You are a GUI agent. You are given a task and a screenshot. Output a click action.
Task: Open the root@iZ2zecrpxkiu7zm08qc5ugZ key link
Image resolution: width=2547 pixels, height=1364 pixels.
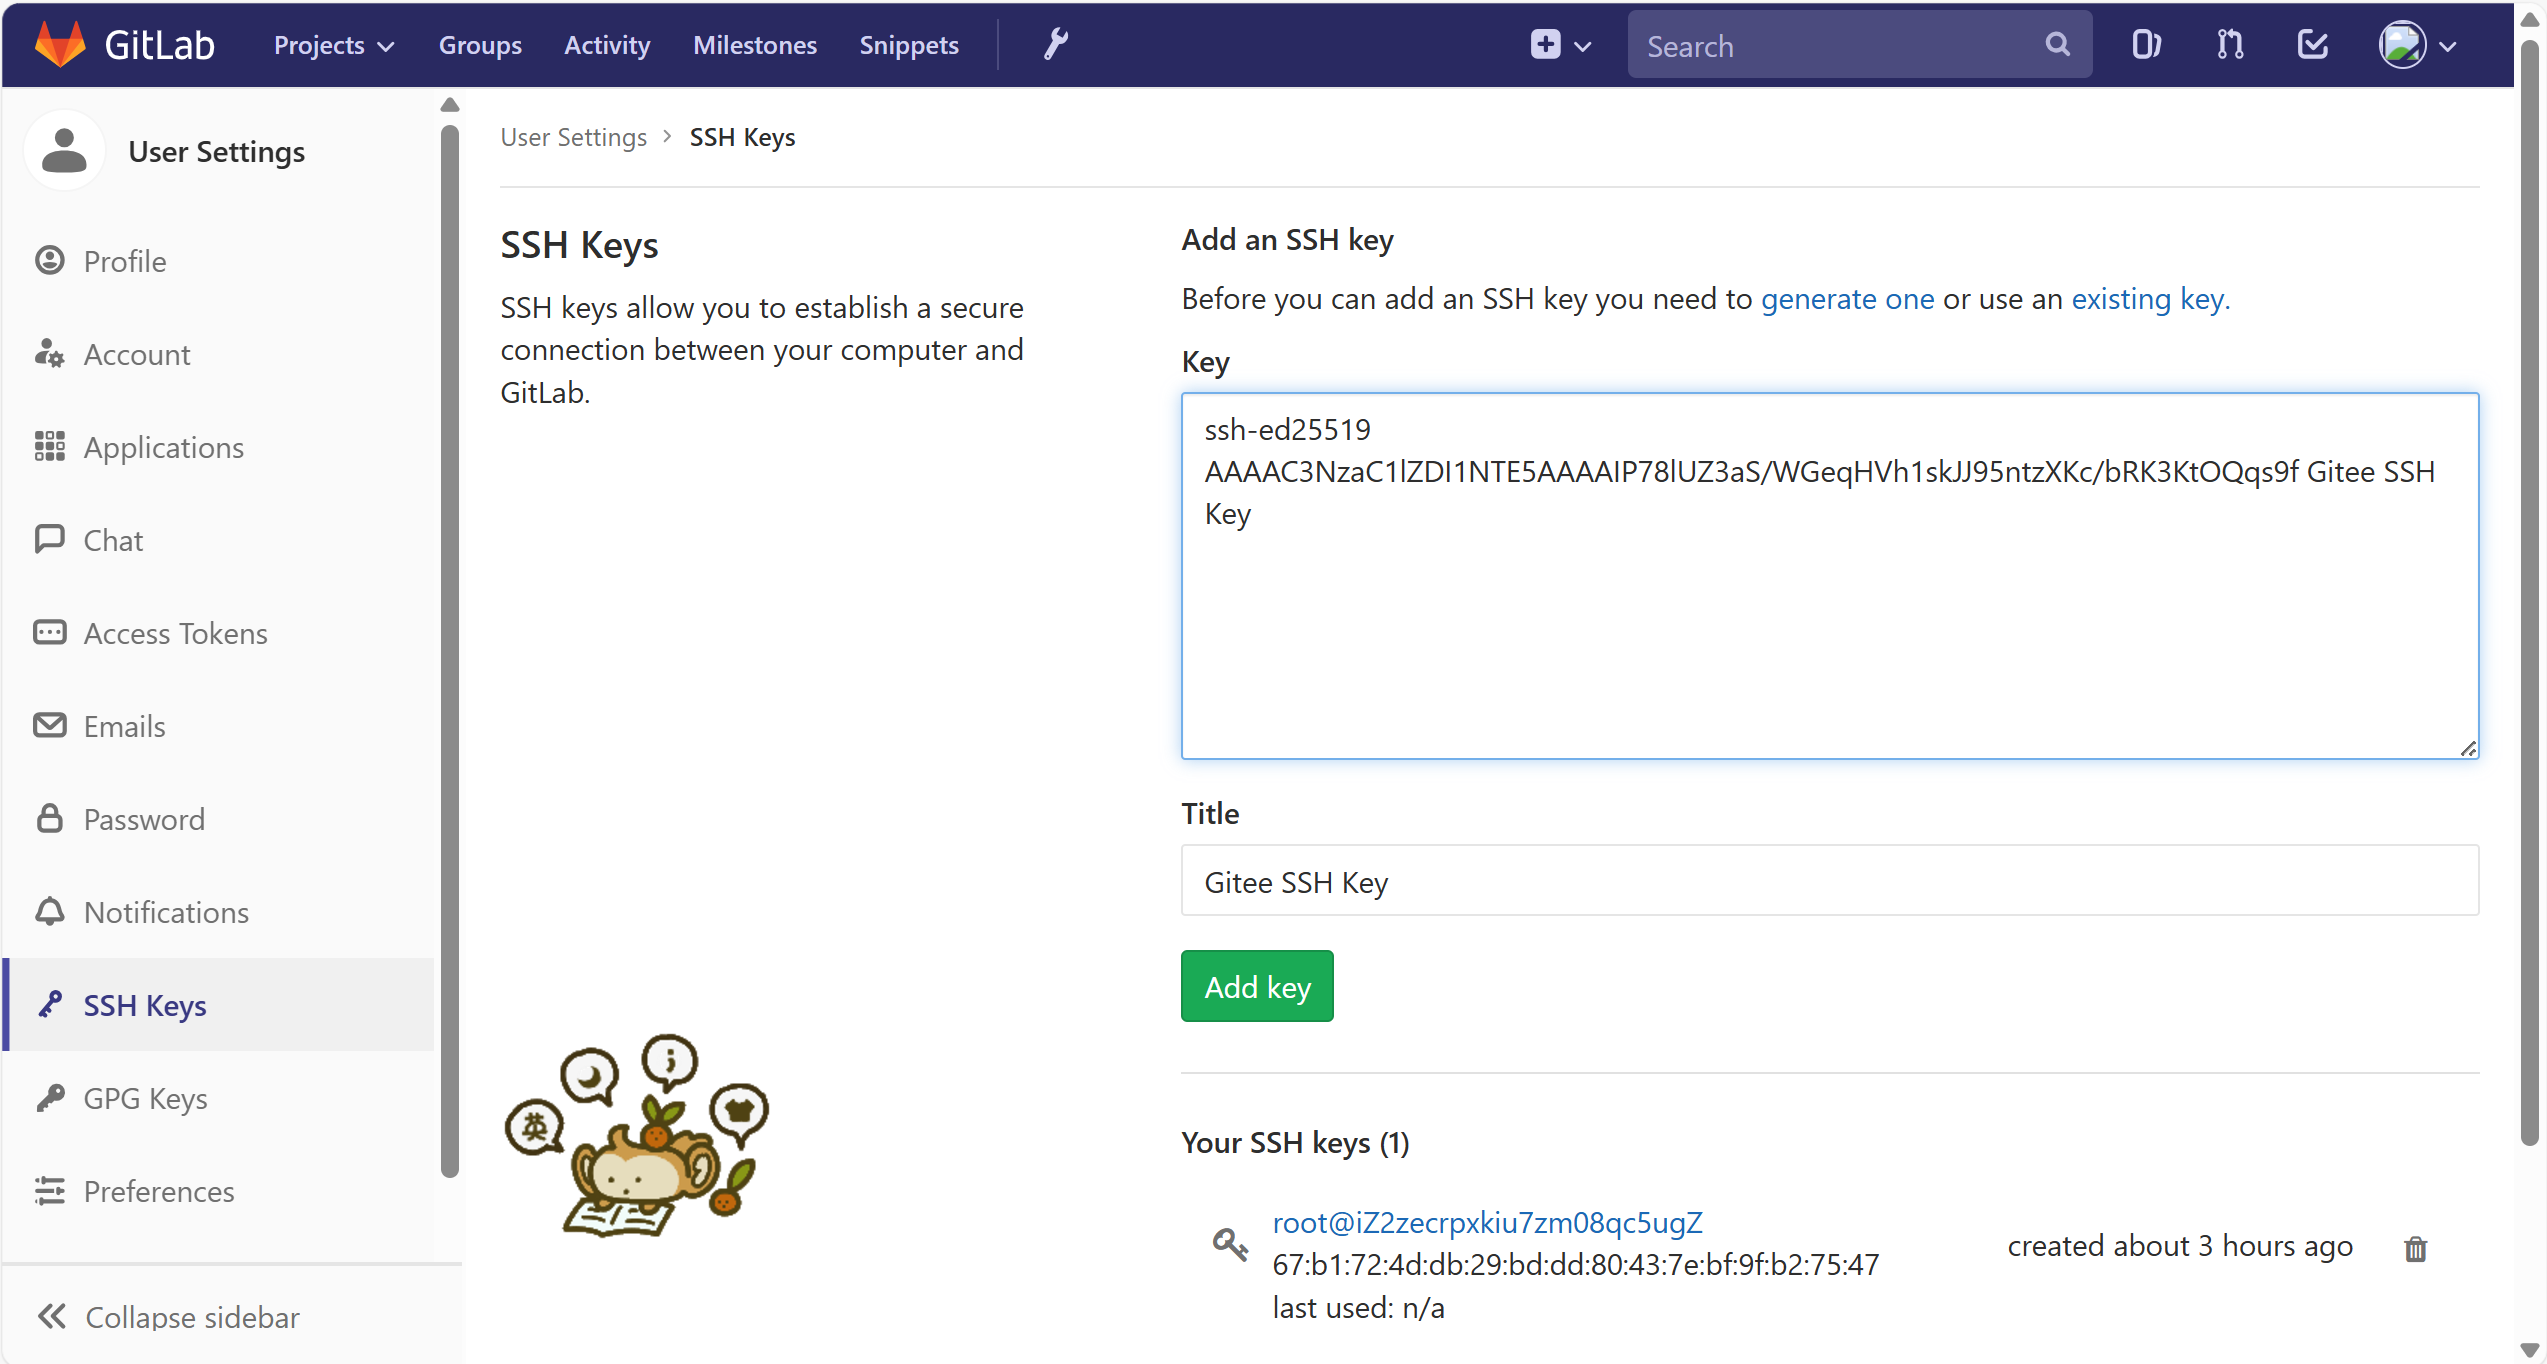(1487, 1222)
